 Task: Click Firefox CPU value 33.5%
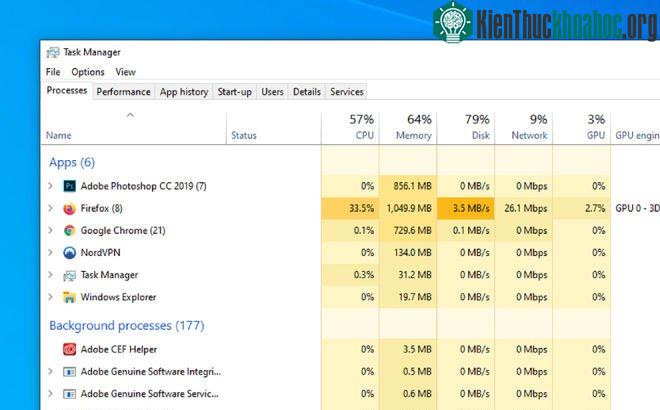point(362,208)
